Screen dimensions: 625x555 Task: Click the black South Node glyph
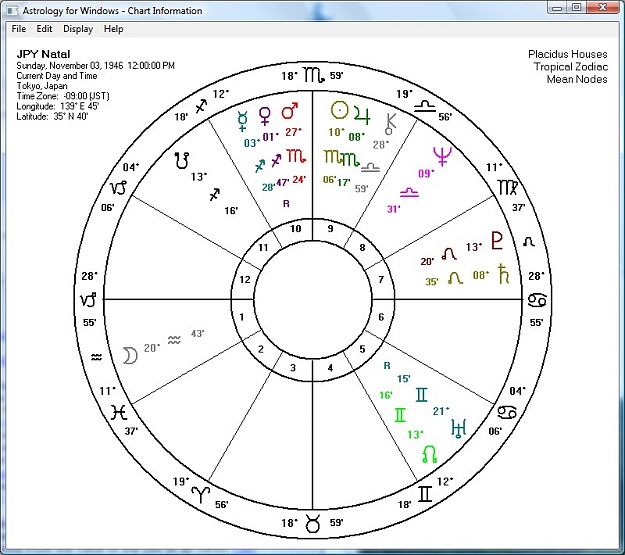(182, 160)
